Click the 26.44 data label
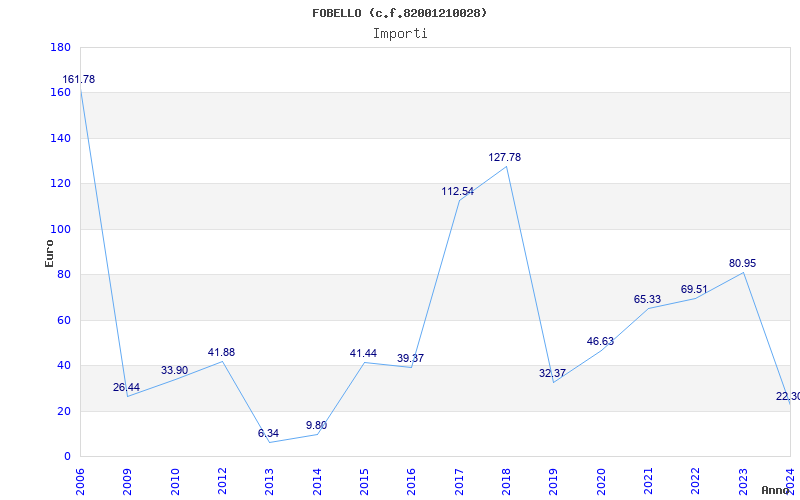Viewport: 800px width, 500px height. tap(127, 387)
